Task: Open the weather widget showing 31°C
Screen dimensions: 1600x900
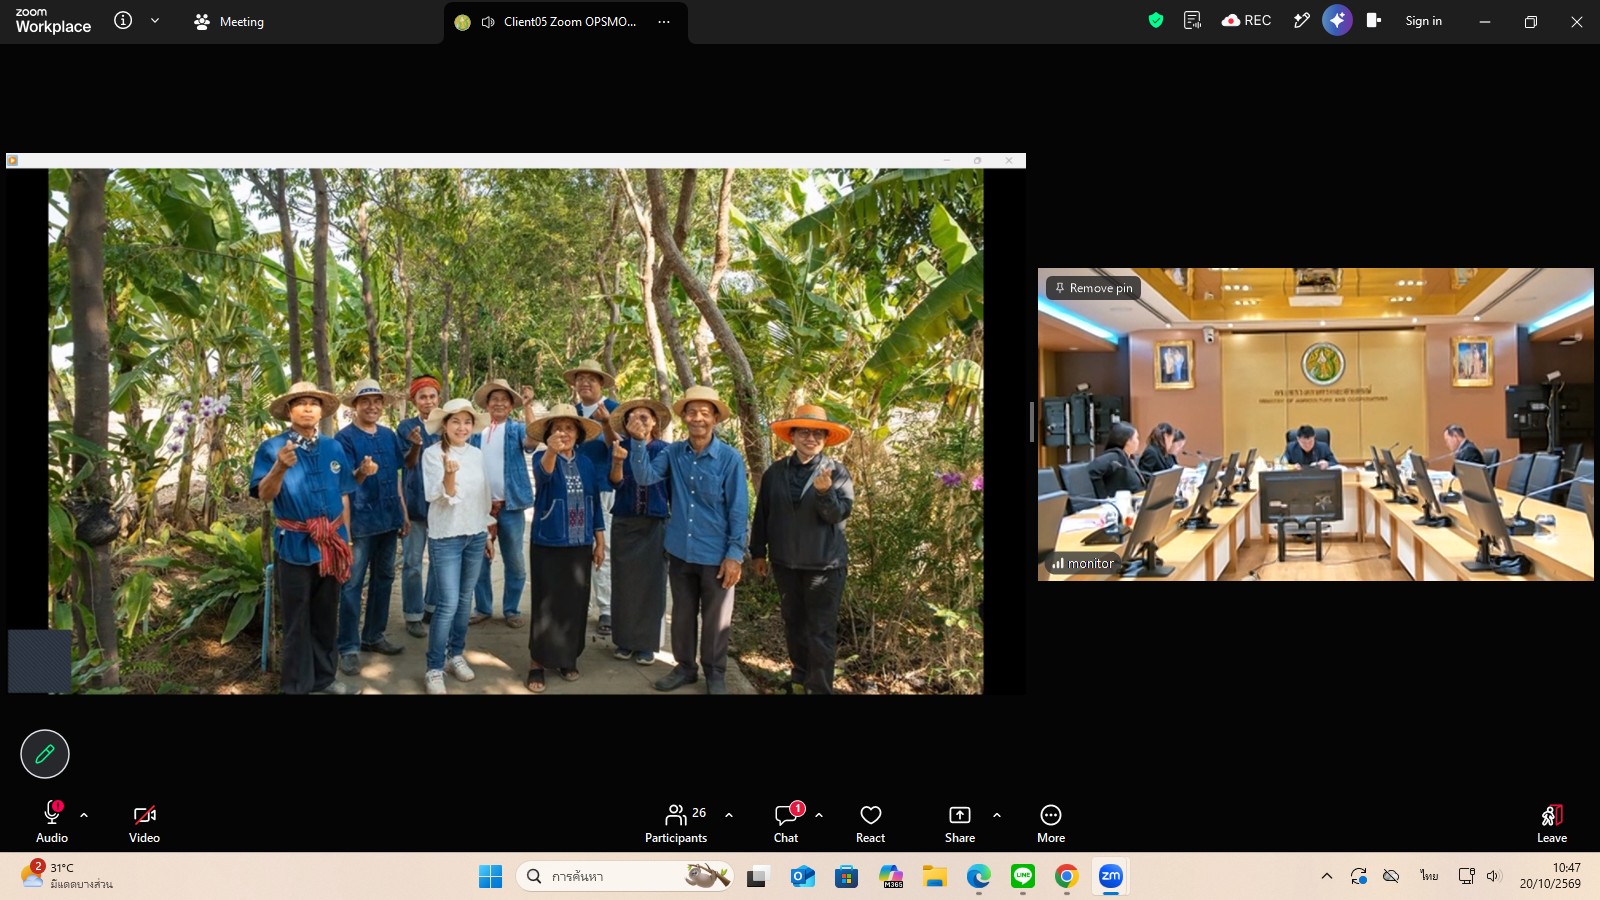Action: pos(68,876)
